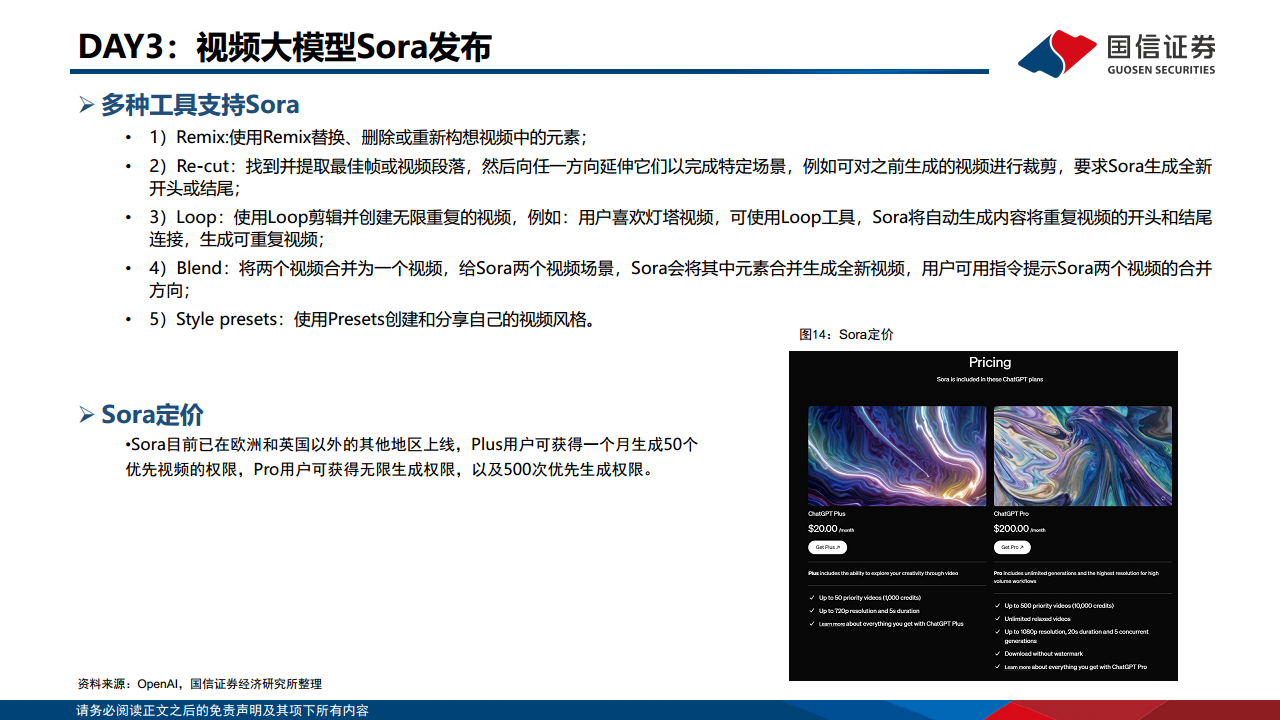Click the arrow bullet before "Sora定价" heading
1280x720 pixels.
coord(87,415)
